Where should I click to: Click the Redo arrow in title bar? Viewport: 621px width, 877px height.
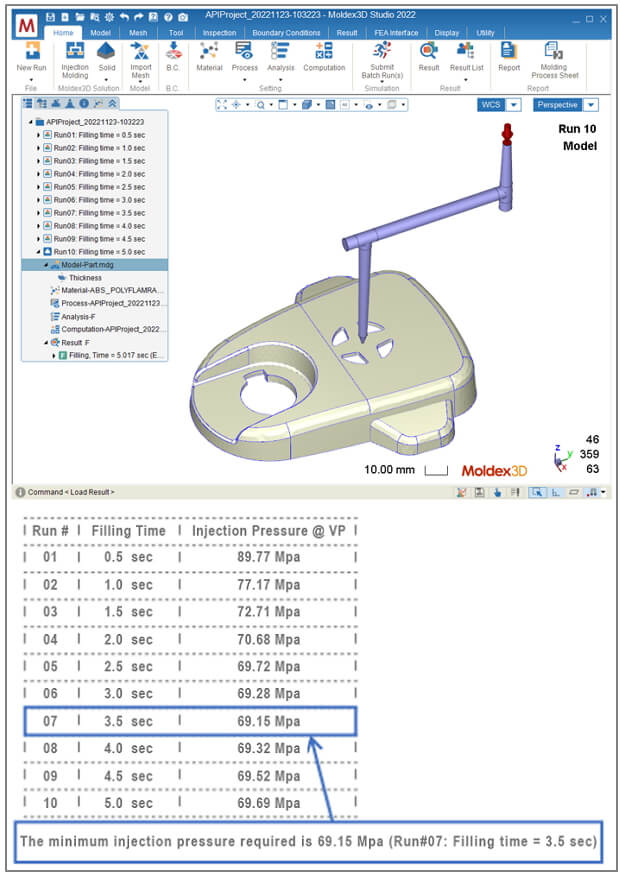point(139,17)
